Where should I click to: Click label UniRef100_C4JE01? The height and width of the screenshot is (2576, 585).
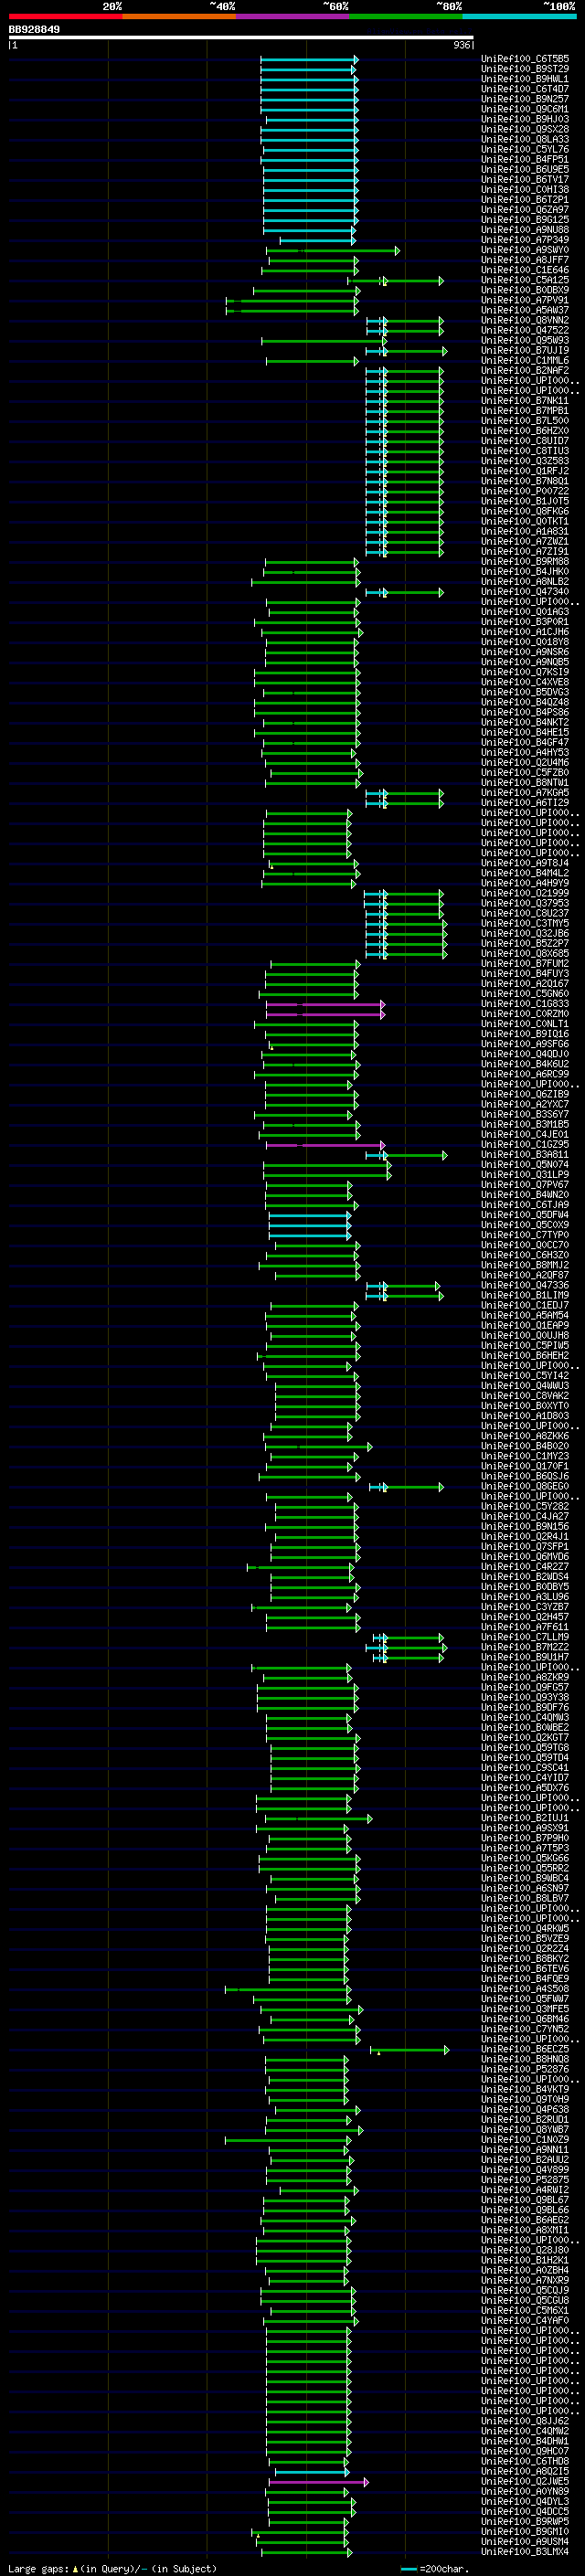click(525, 1134)
